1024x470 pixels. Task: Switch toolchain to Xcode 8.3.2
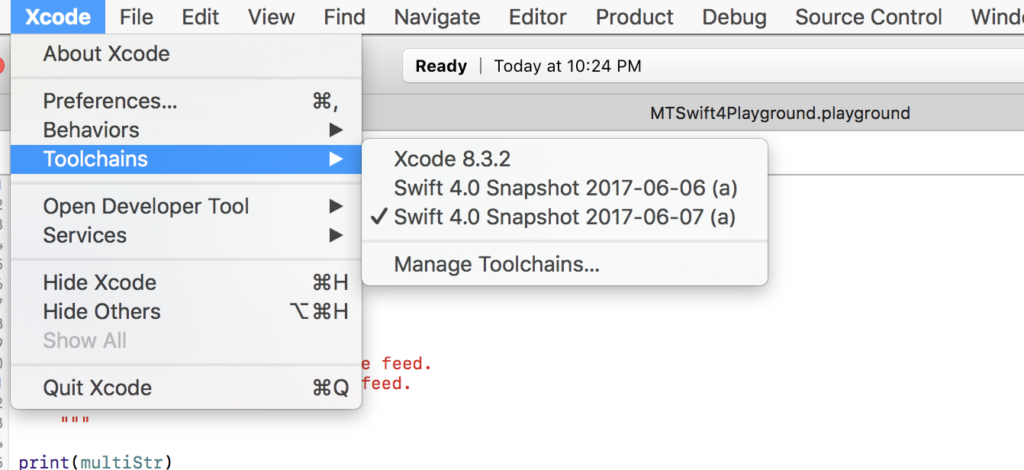tap(452, 159)
